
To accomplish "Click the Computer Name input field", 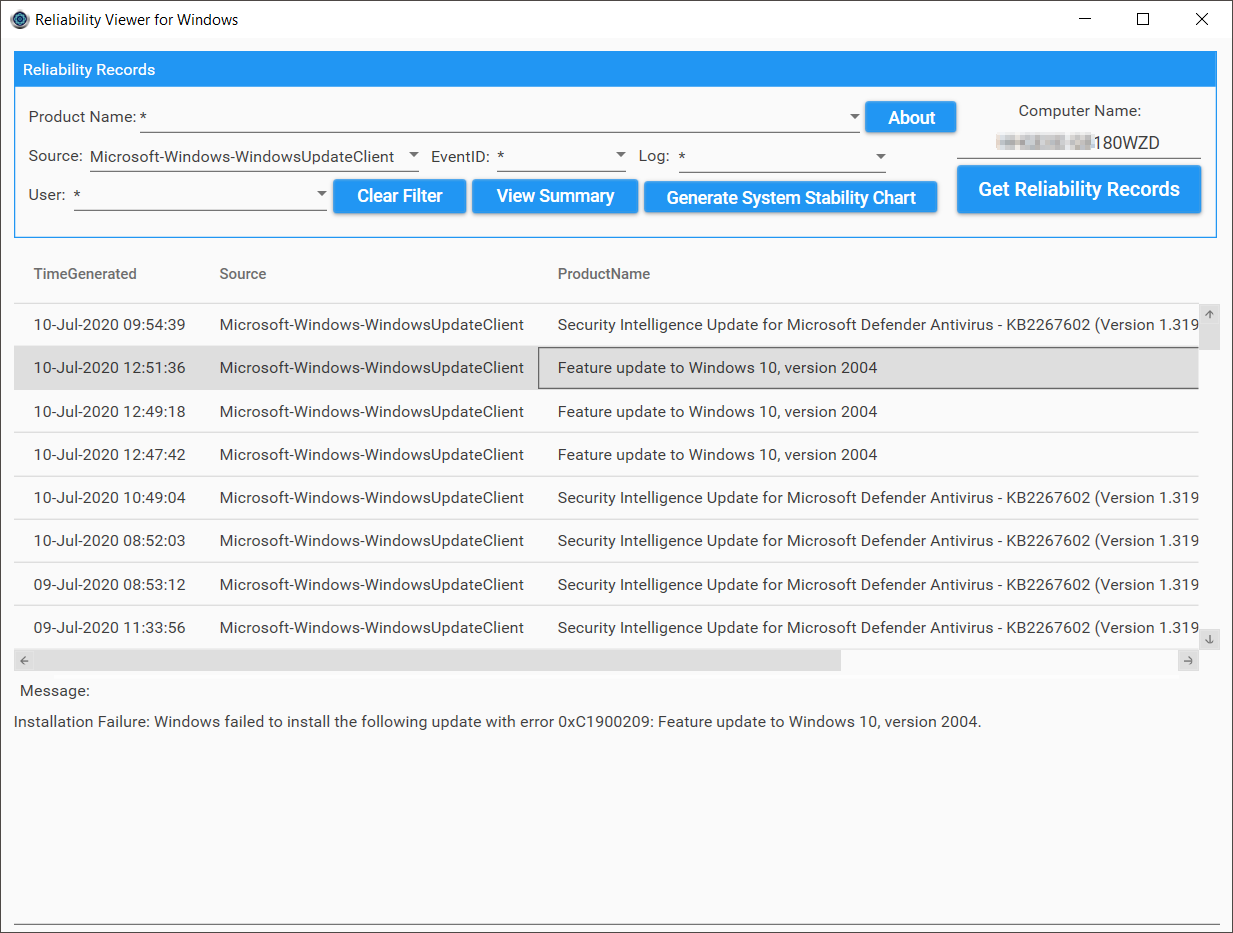I will (x=1079, y=143).
